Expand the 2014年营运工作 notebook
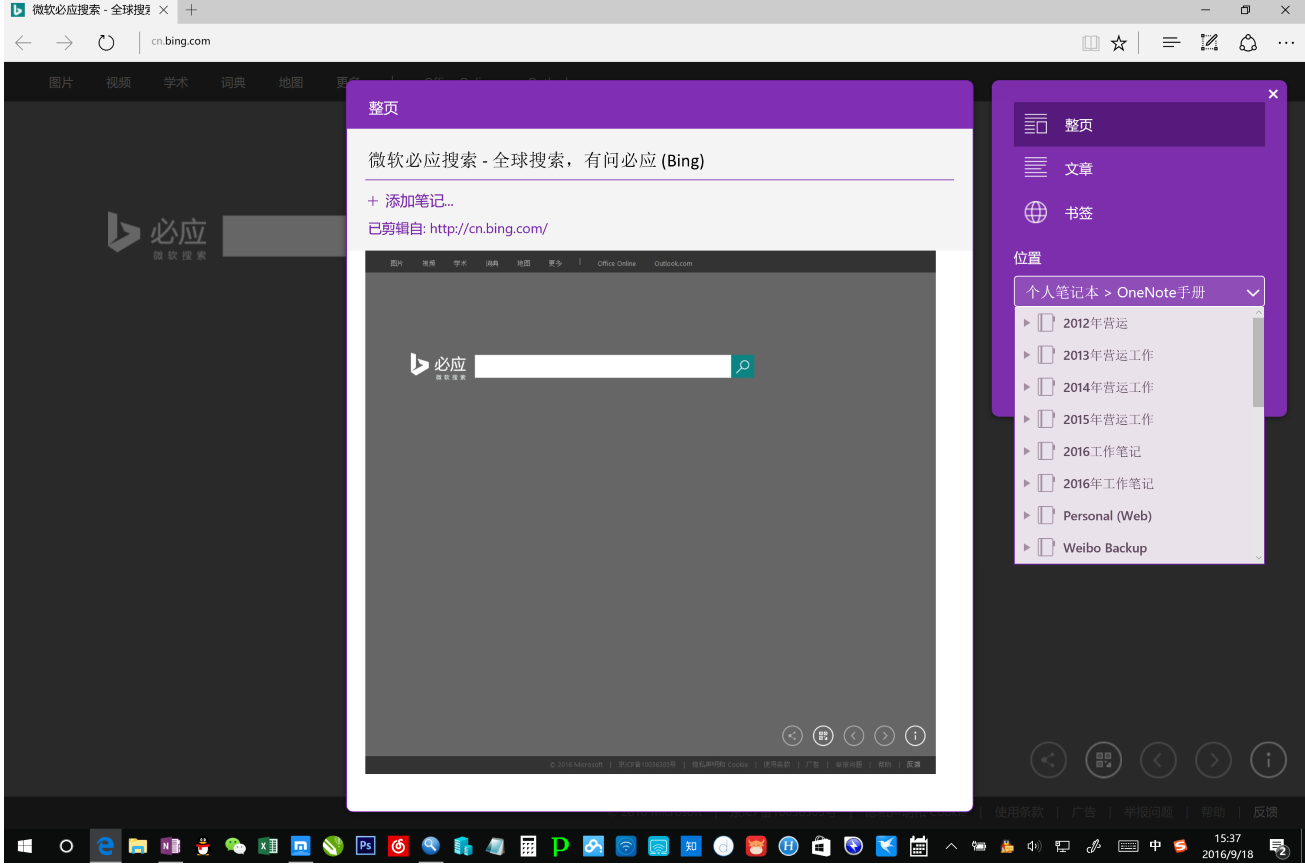Screen dimensions: 1305x864 (1026, 387)
